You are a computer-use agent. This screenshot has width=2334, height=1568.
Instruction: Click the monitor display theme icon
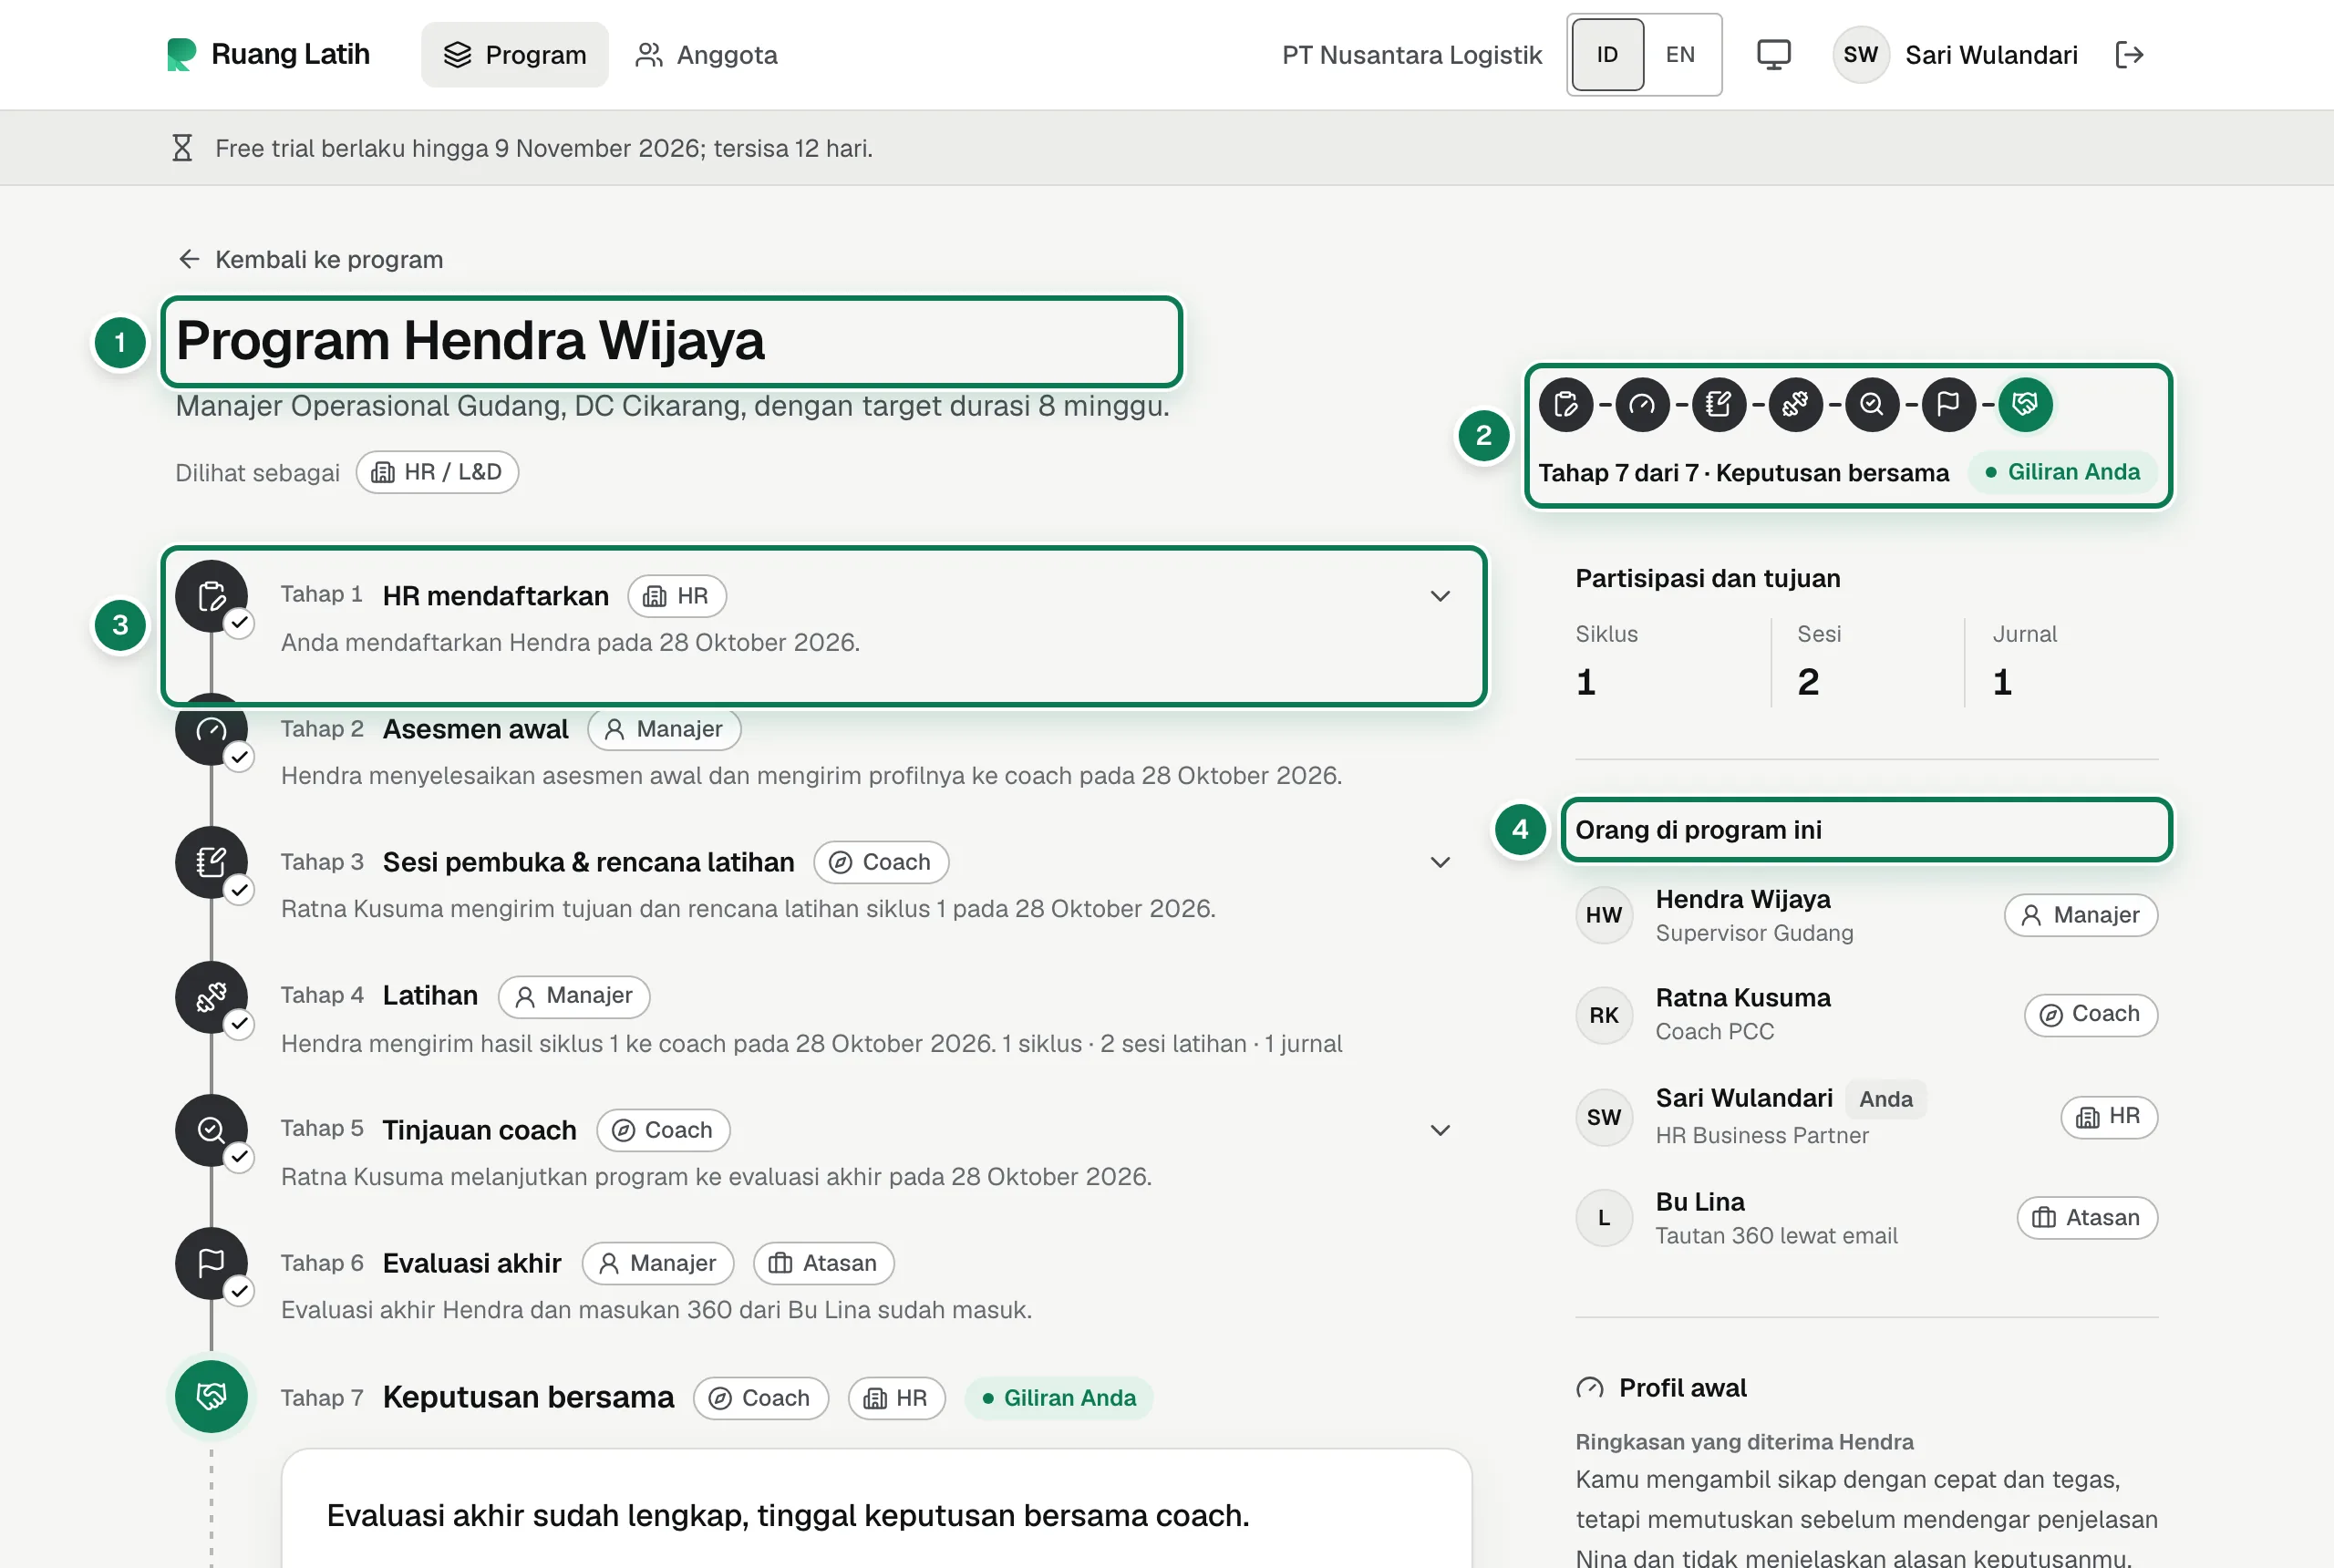[x=1774, y=54]
